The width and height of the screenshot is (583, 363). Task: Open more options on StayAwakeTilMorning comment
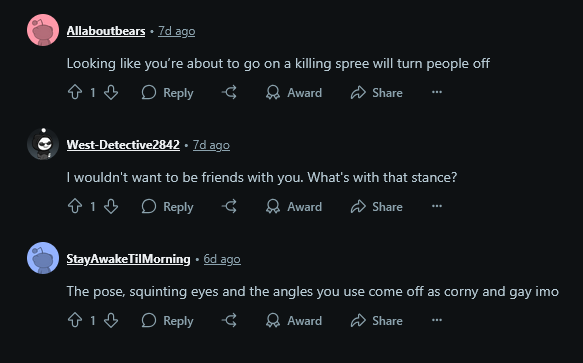click(437, 320)
